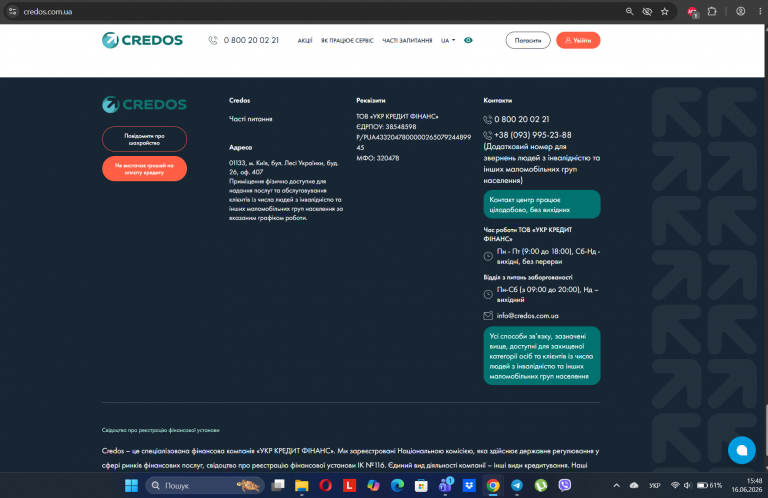Open the red L app on taskbar
The image size is (768, 498).
coord(349,485)
